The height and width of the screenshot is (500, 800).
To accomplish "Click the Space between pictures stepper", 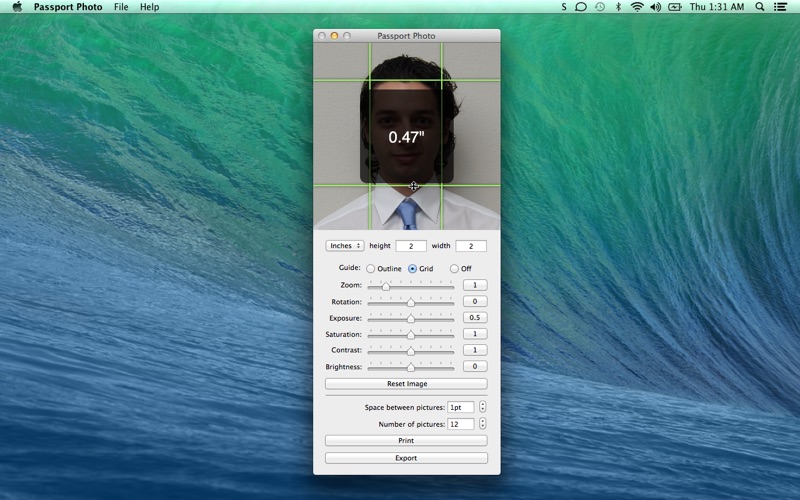I will pos(482,407).
